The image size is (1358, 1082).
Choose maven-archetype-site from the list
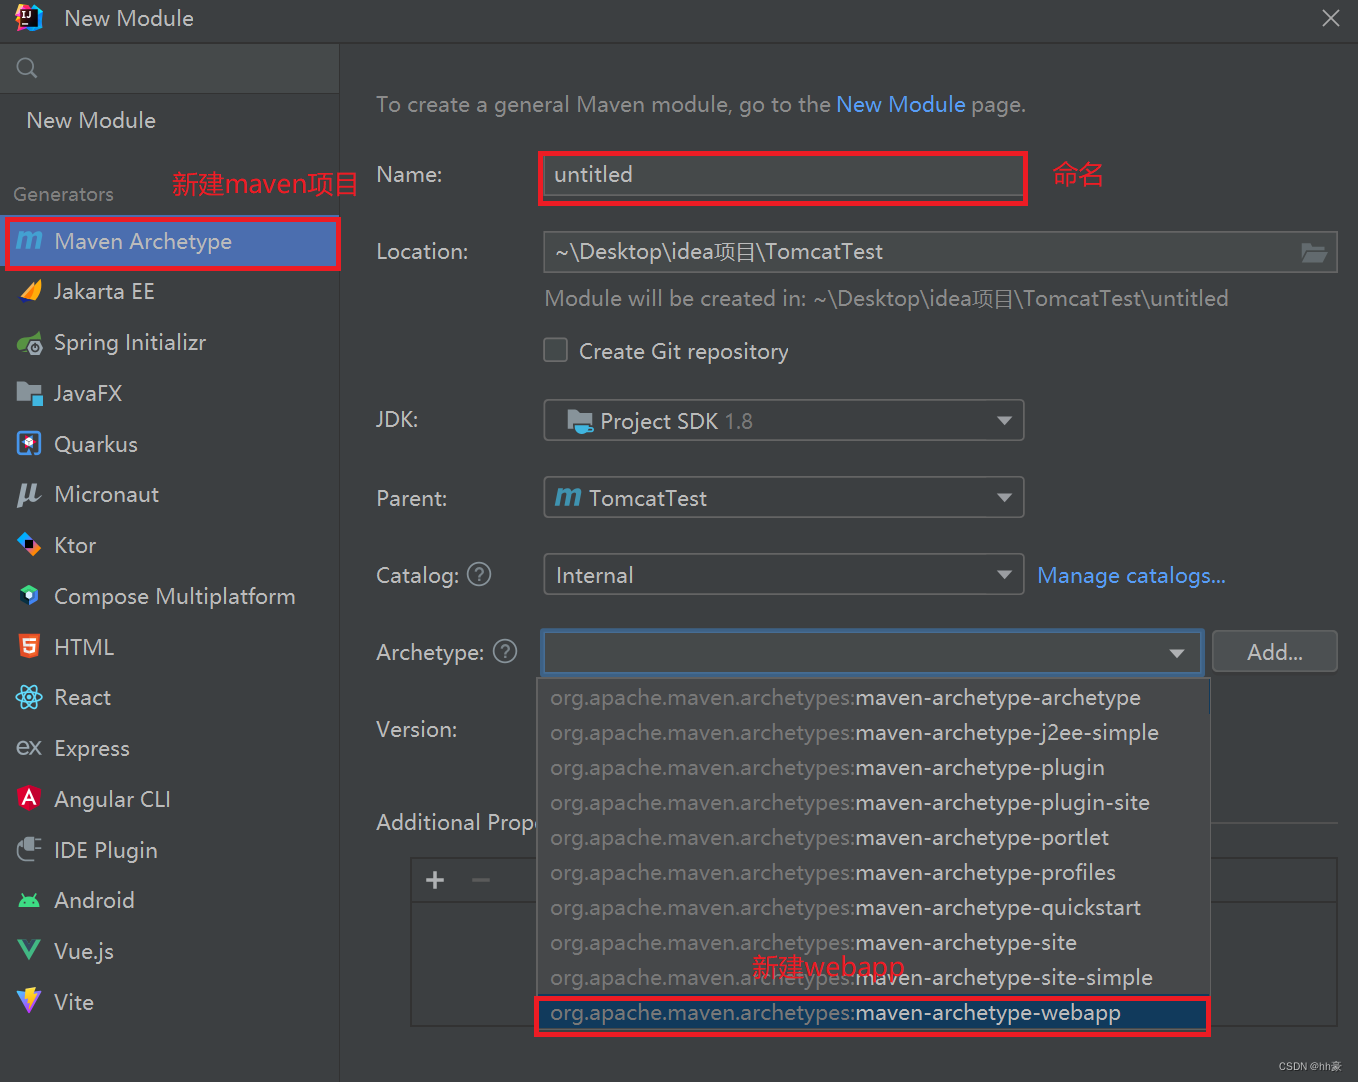pyautogui.click(x=872, y=943)
